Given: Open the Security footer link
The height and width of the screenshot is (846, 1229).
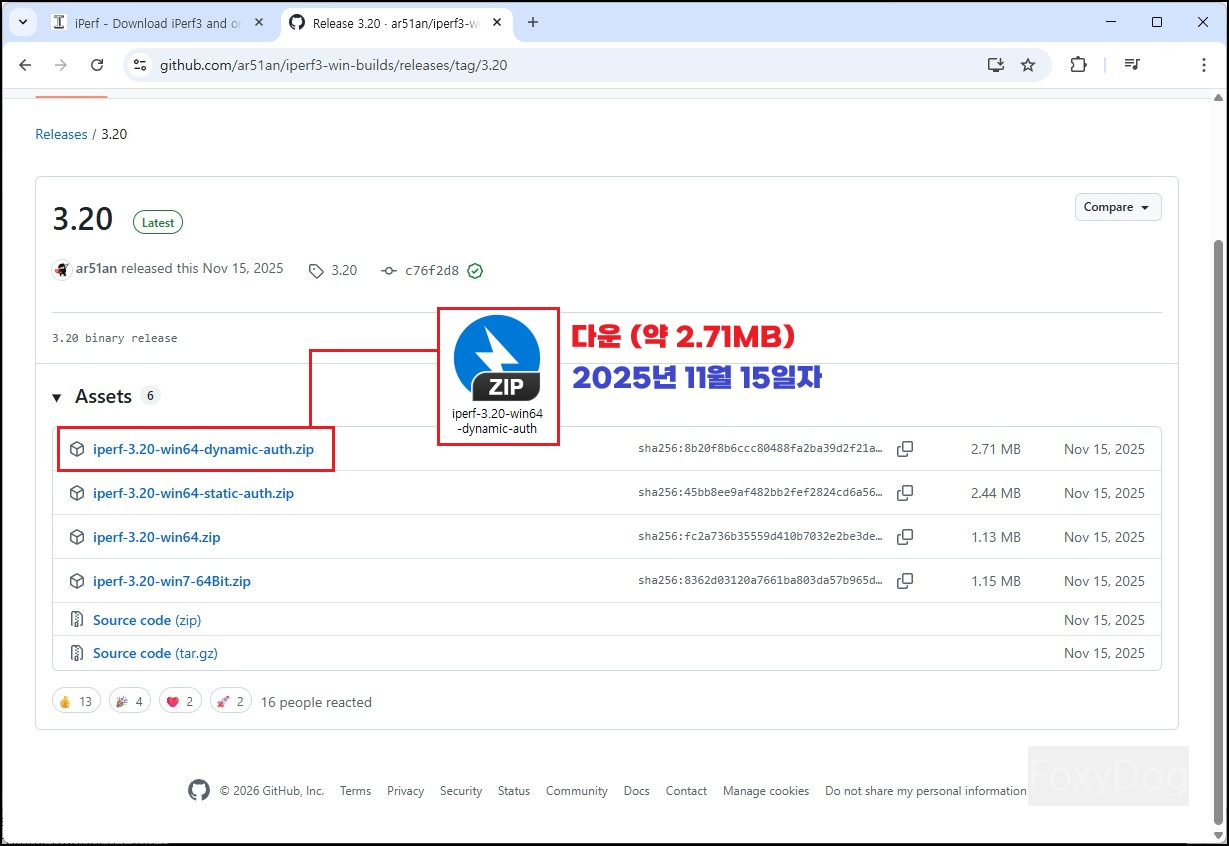Looking at the screenshot, I should click(x=461, y=791).
